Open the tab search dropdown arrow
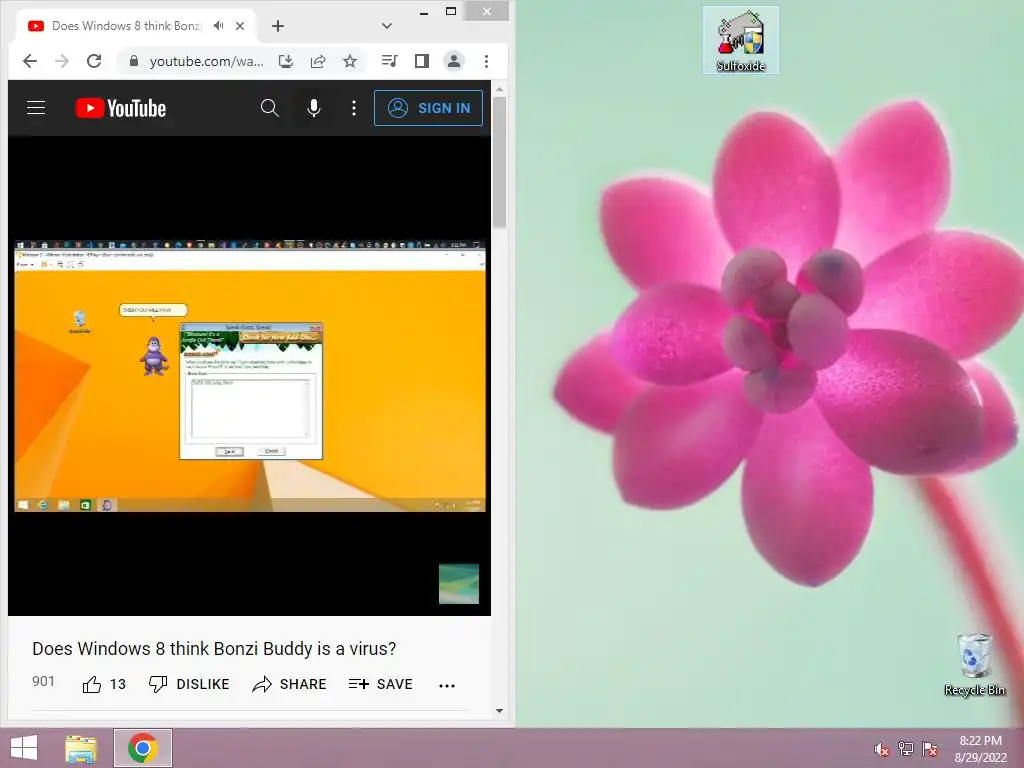This screenshot has width=1024, height=768. (x=387, y=26)
